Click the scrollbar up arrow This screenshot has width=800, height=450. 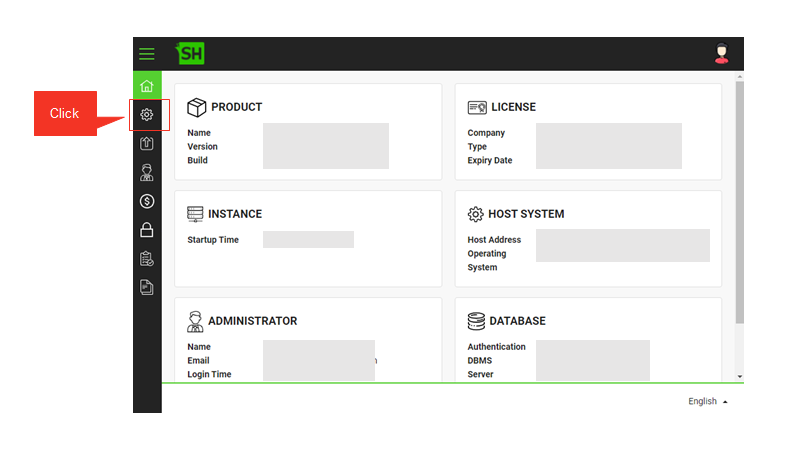pos(740,77)
